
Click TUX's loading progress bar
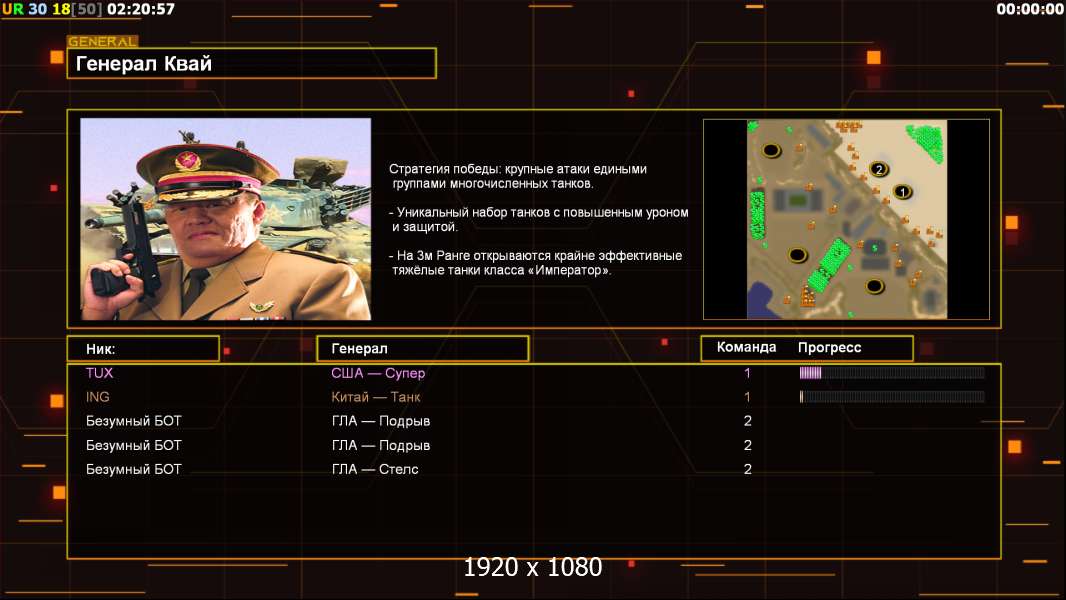(892, 372)
